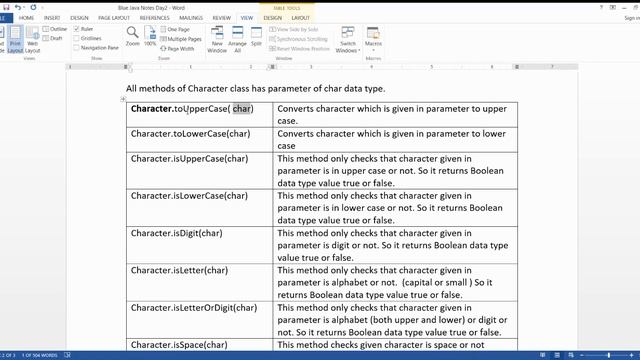Click Arrange All windows

click(237, 39)
